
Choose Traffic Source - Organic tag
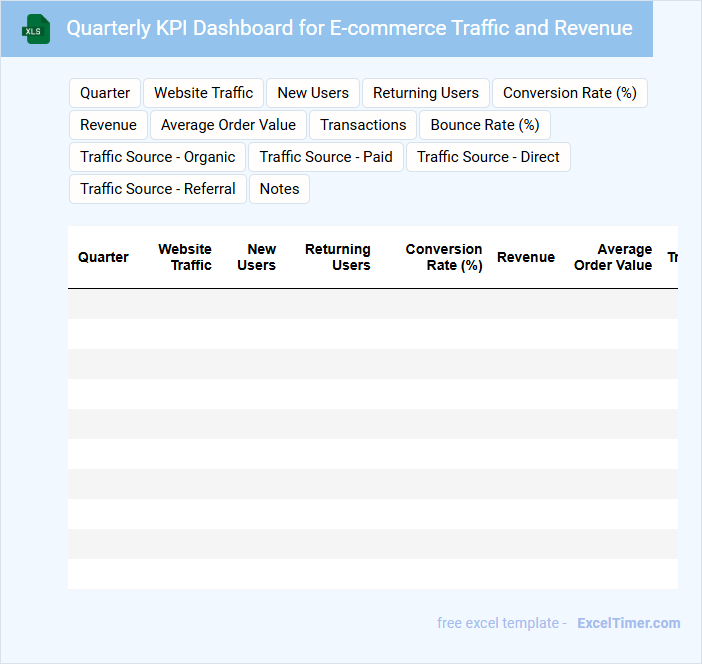157,157
